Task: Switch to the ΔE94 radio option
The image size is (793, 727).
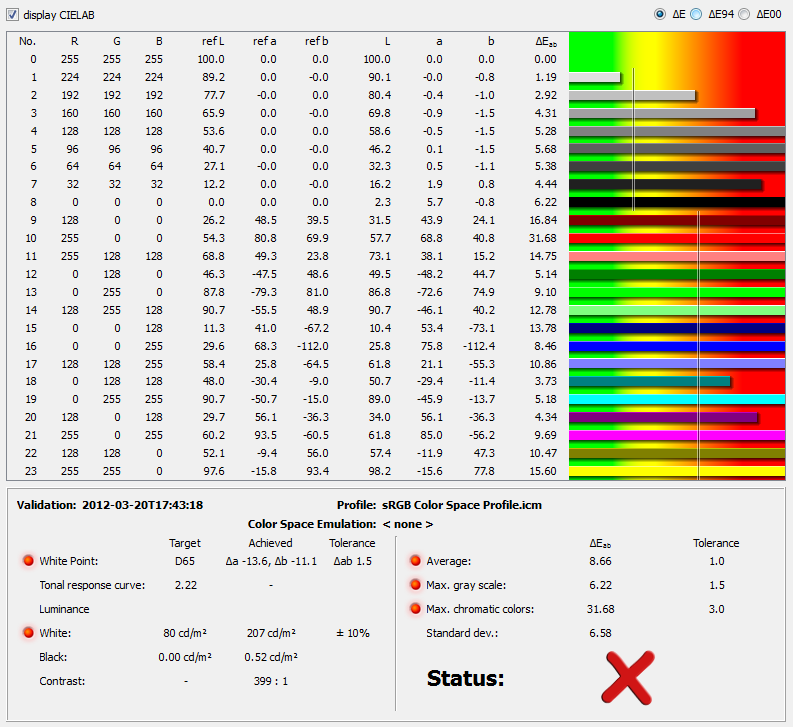Action: [x=699, y=14]
